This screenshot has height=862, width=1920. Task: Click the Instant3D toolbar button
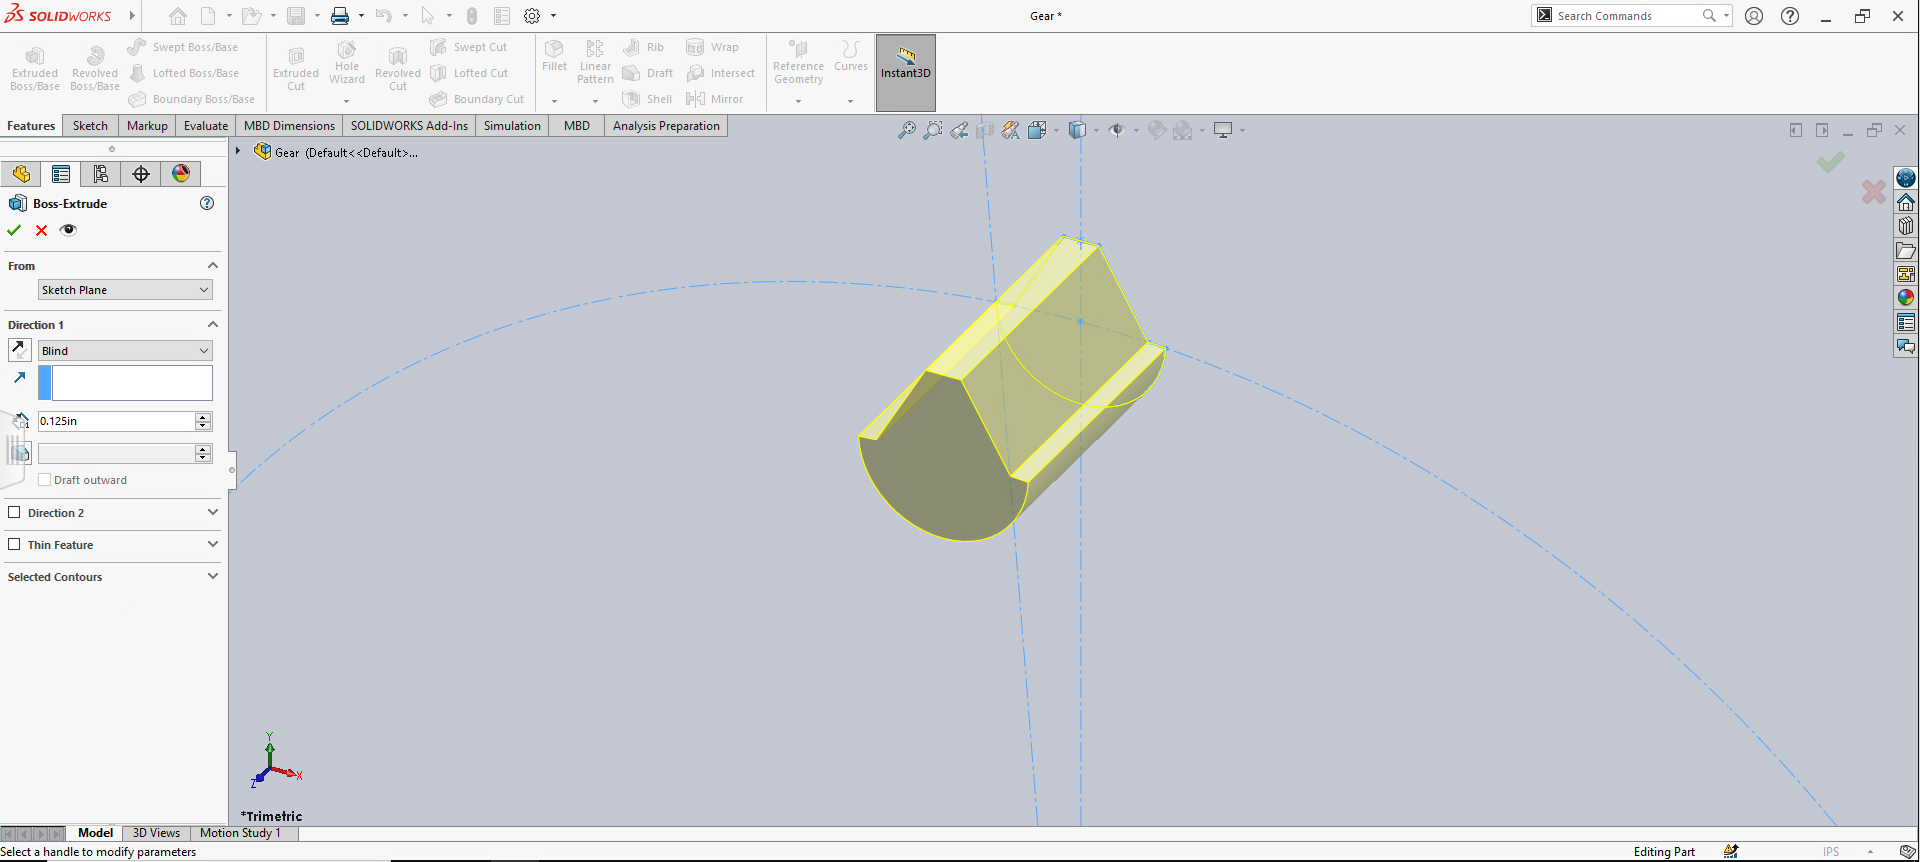pyautogui.click(x=905, y=73)
